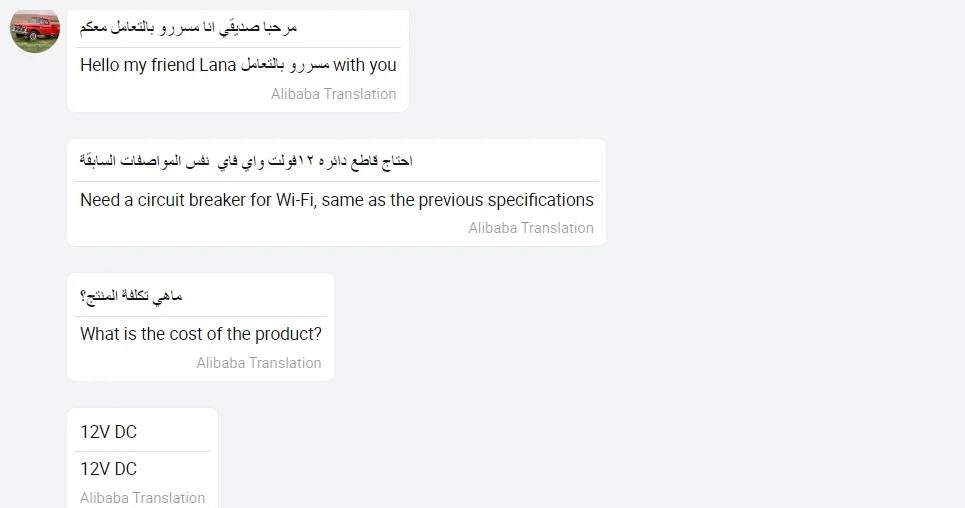Click 'Need a circuit breaker for Wi-Fi' translation
Image resolution: width=965 pixels, height=508 pixels.
pos(177,200)
